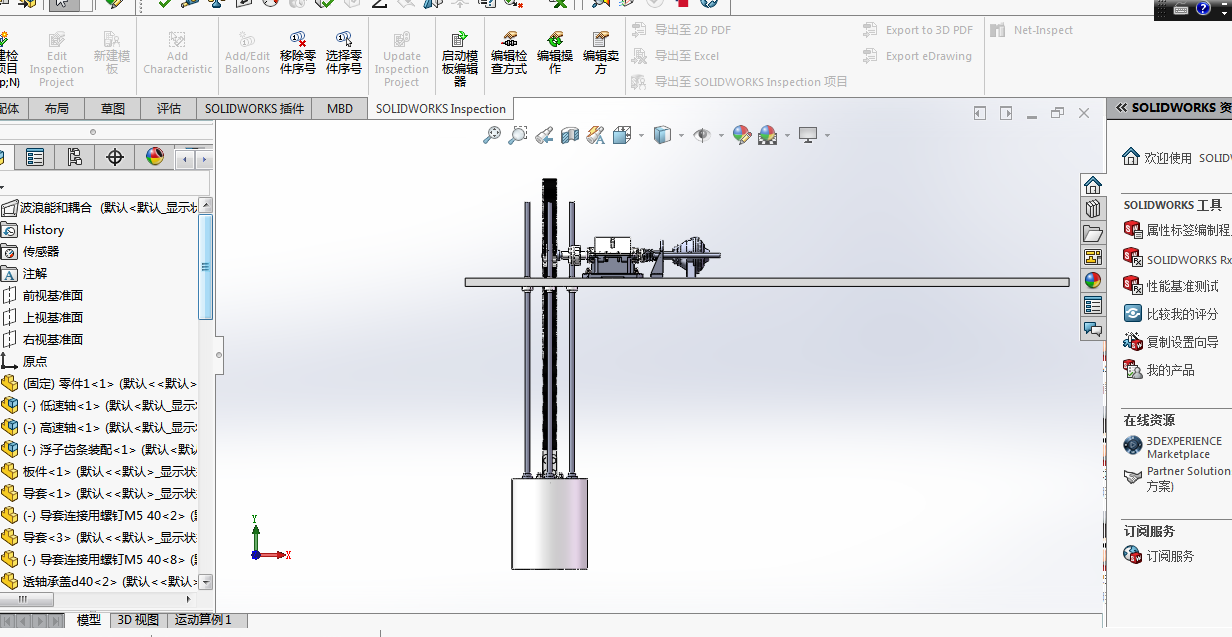Open PropertyManager tab in left panel

35,157
